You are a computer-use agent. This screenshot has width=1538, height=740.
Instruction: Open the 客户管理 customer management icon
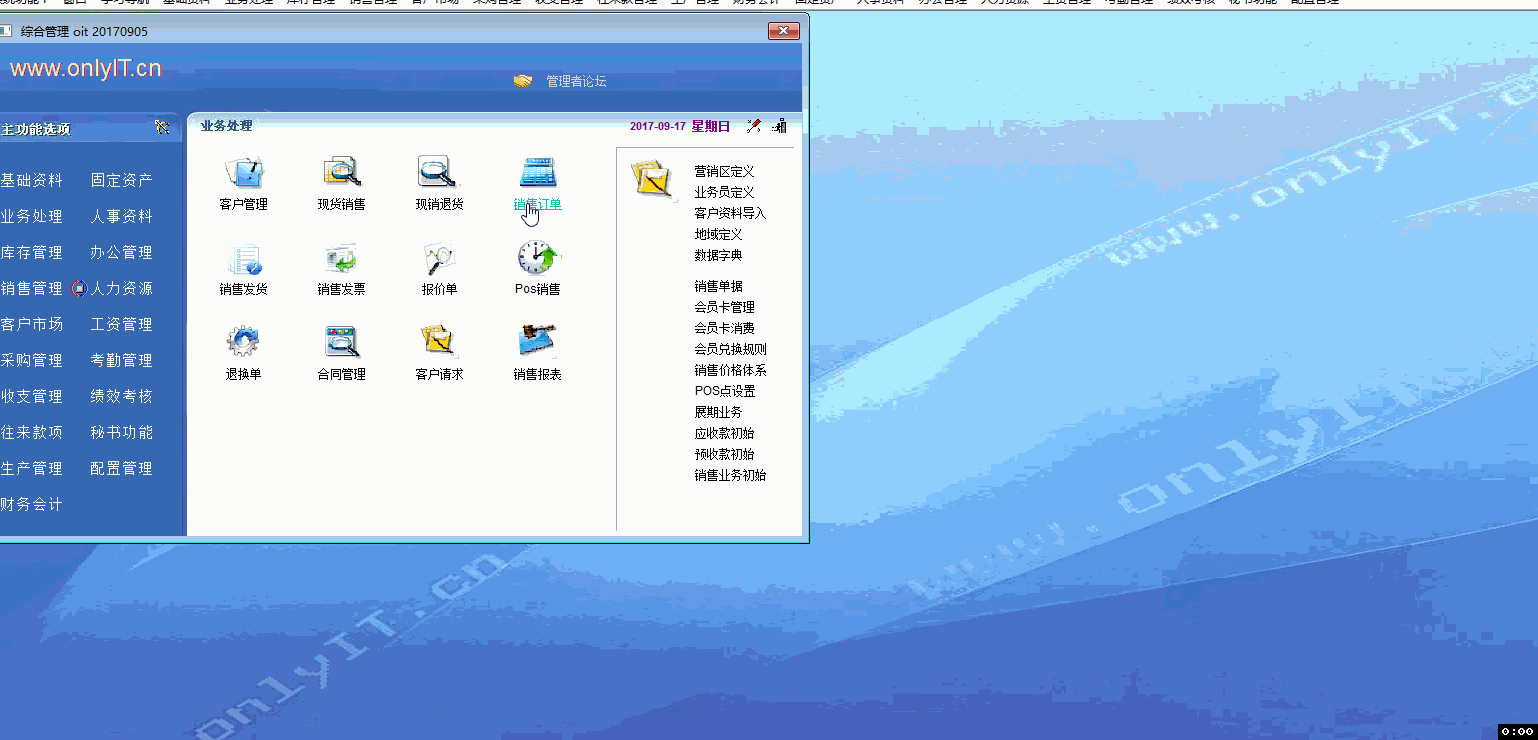click(x=243, y=173)
